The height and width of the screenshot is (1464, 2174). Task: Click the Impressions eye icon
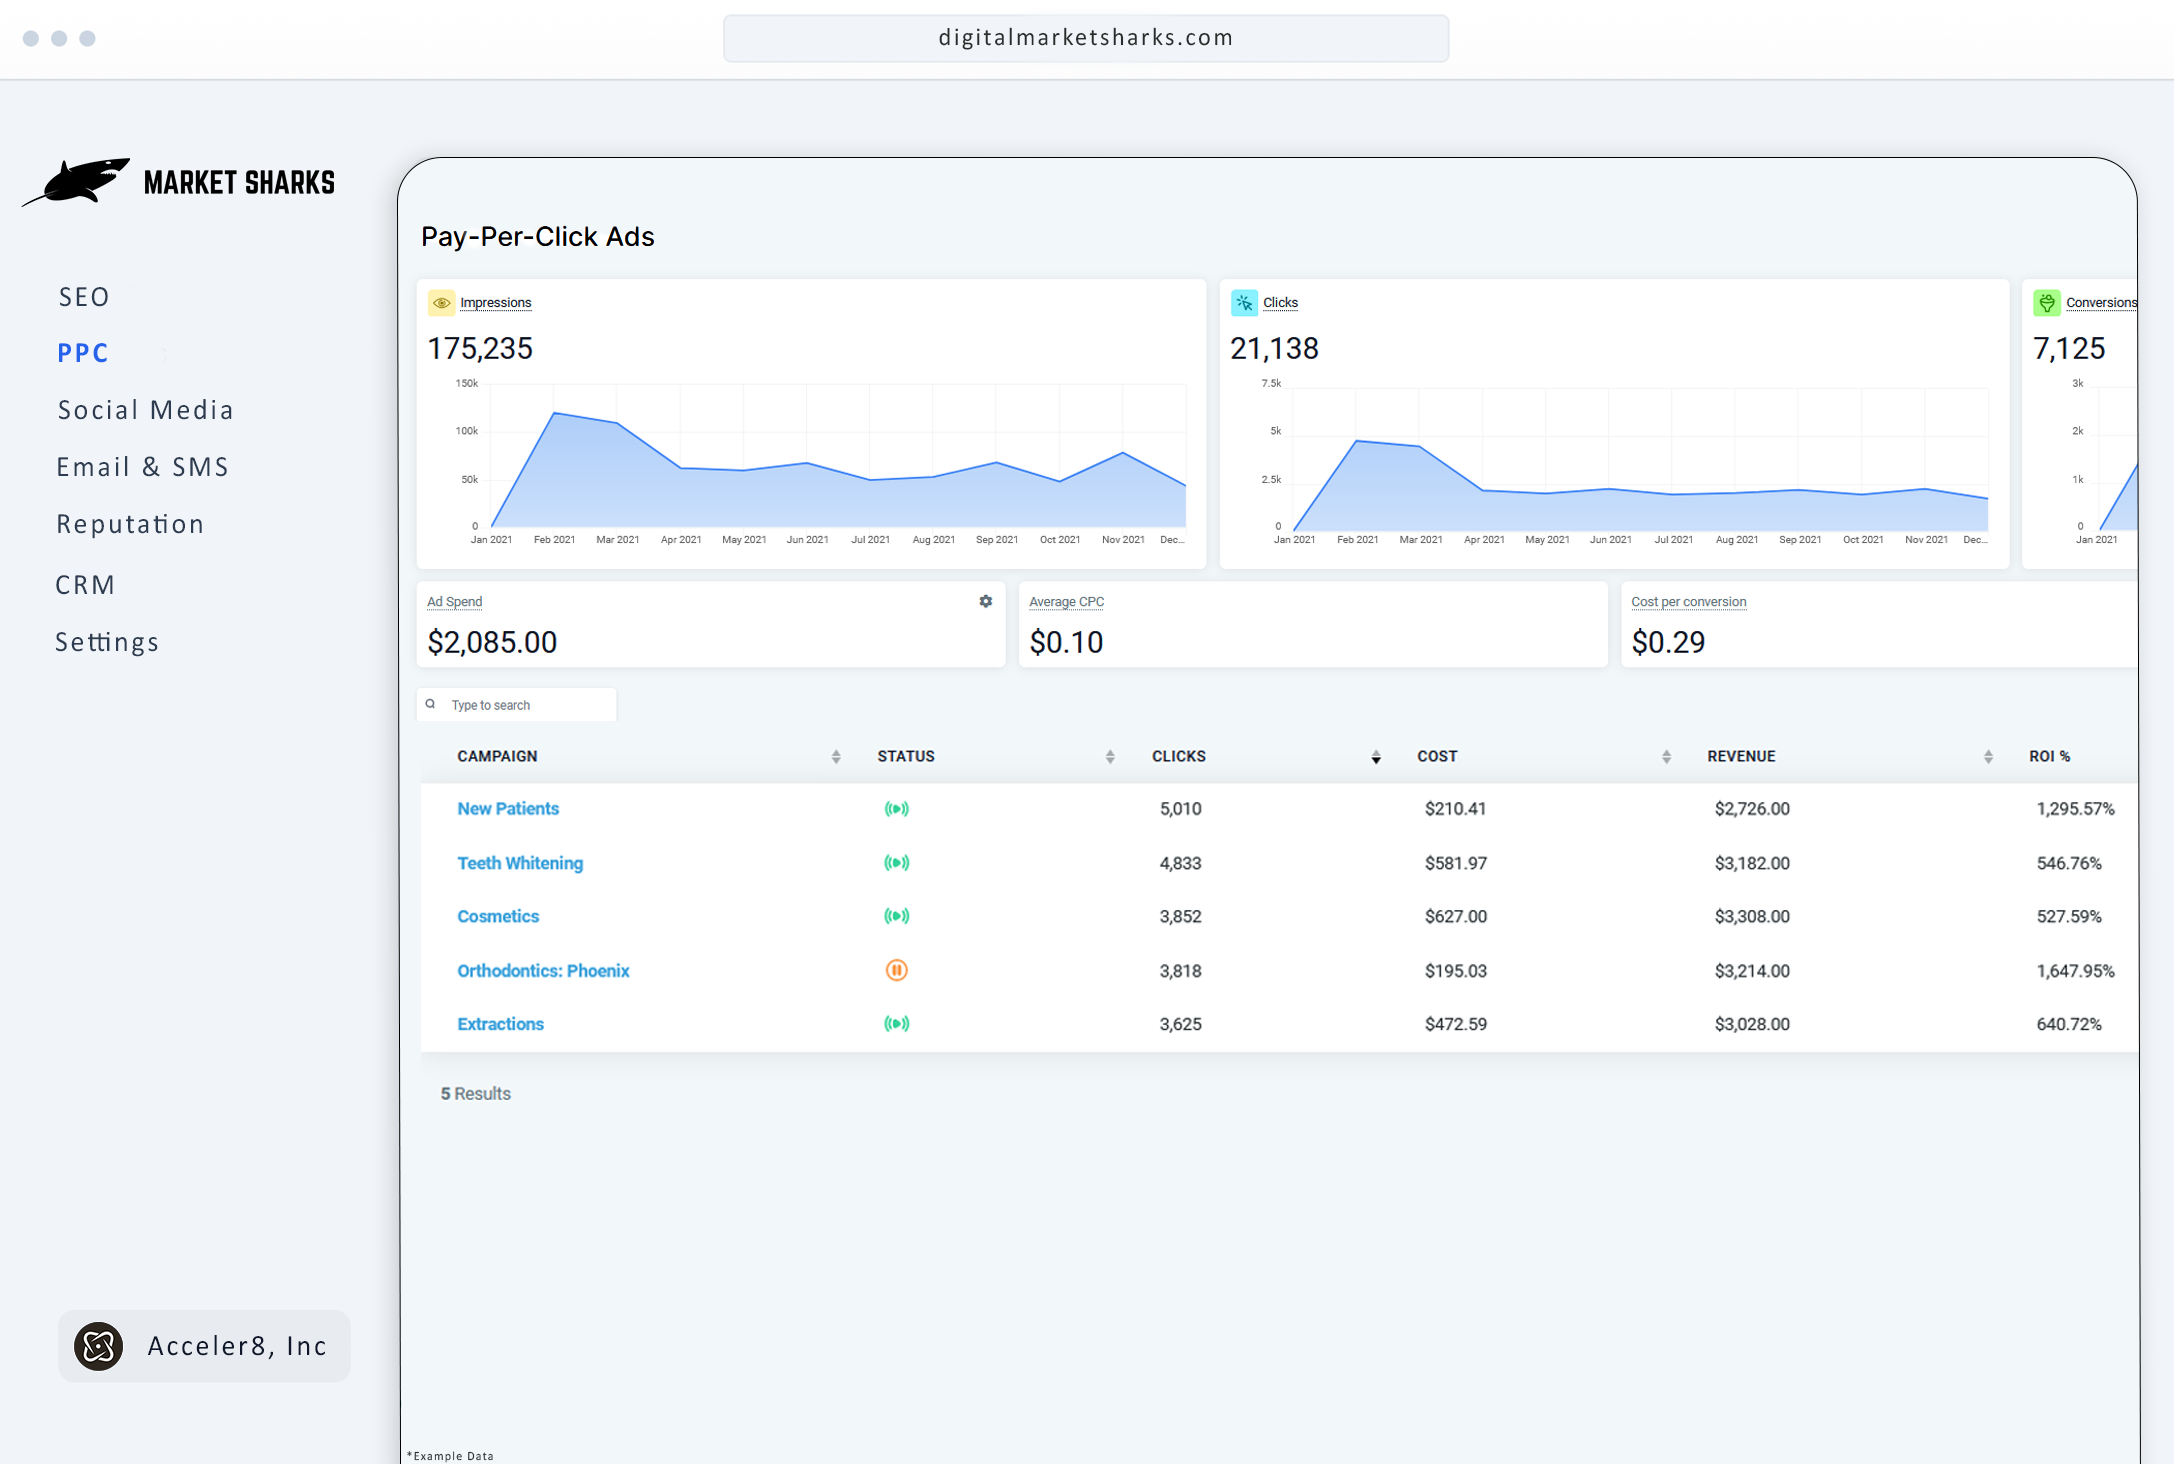(441, 302)
